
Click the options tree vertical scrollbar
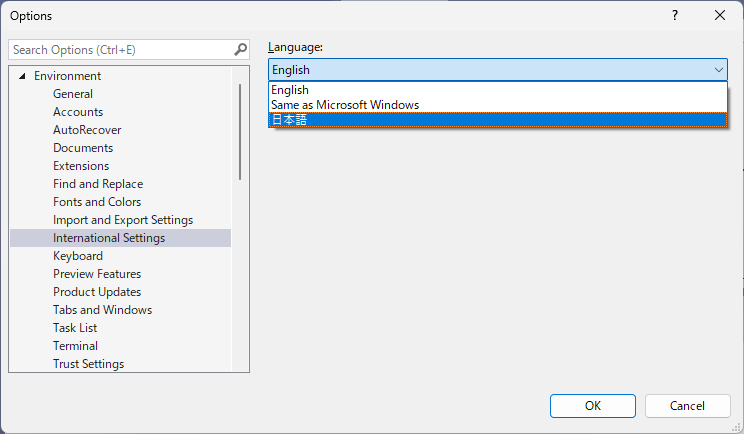[240, 130]
